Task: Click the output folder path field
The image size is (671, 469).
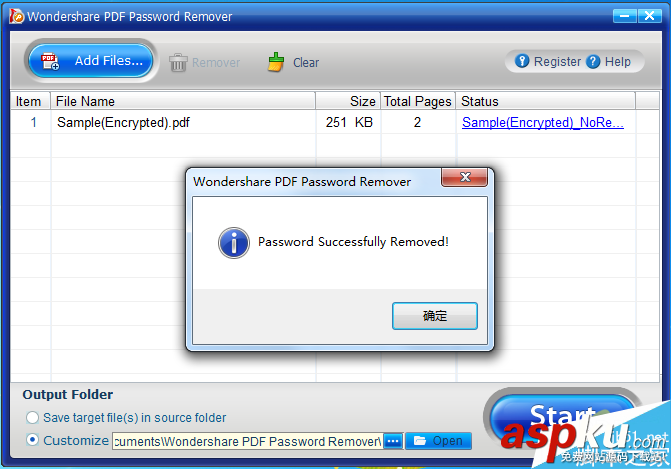Action: coord(247,441)
